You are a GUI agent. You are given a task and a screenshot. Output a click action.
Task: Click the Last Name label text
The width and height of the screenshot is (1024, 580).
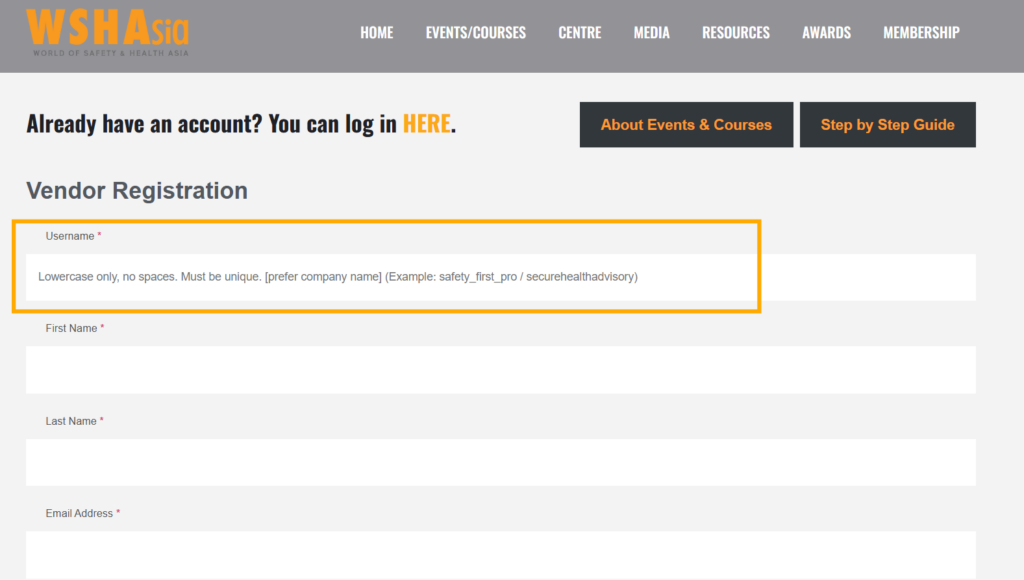[71, 421]
